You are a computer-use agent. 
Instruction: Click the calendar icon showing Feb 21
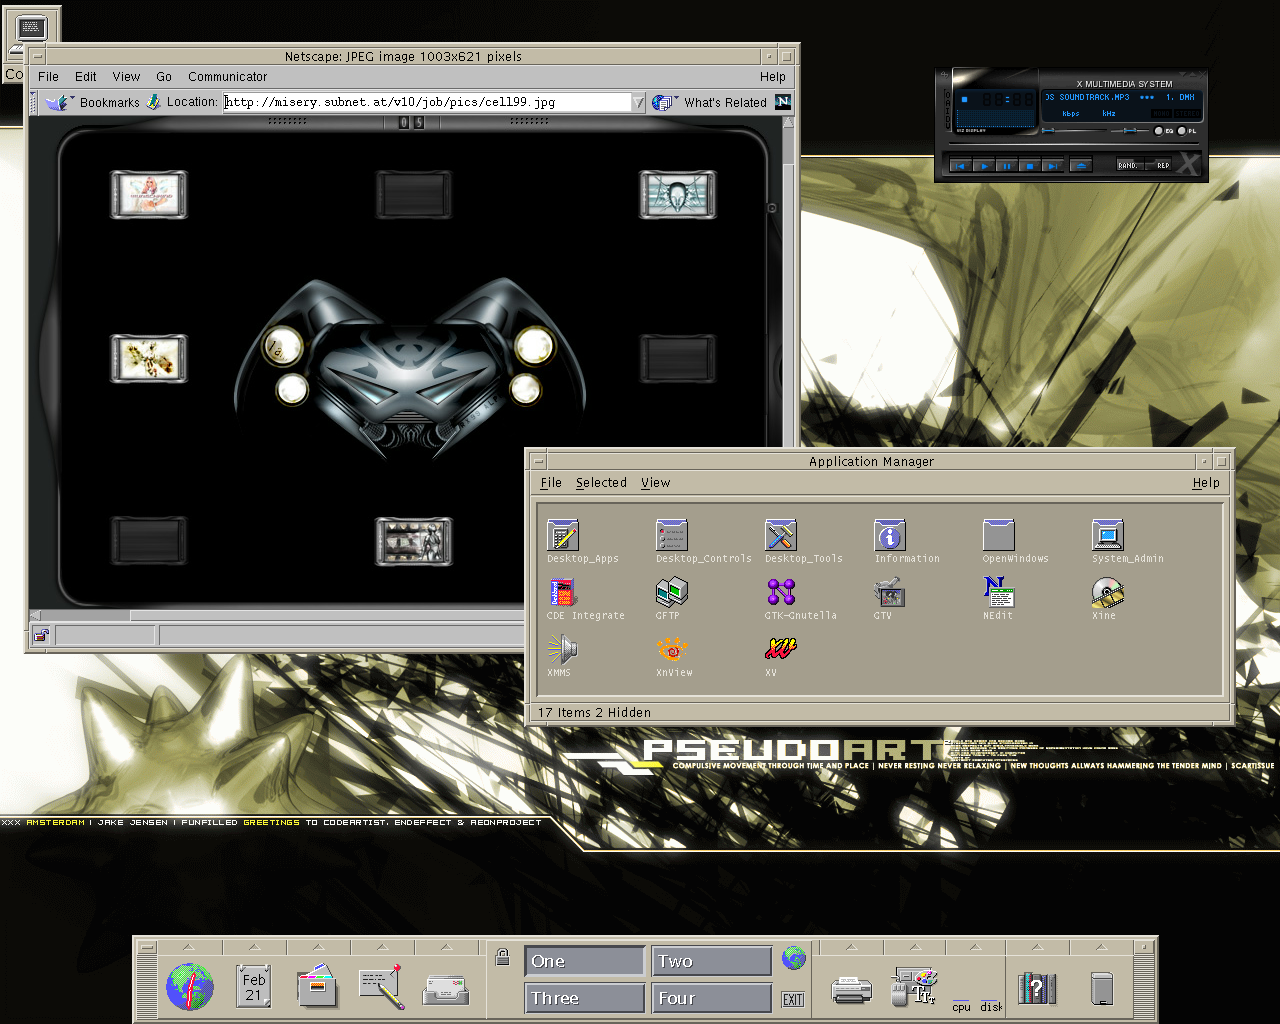tap(253, 987)
